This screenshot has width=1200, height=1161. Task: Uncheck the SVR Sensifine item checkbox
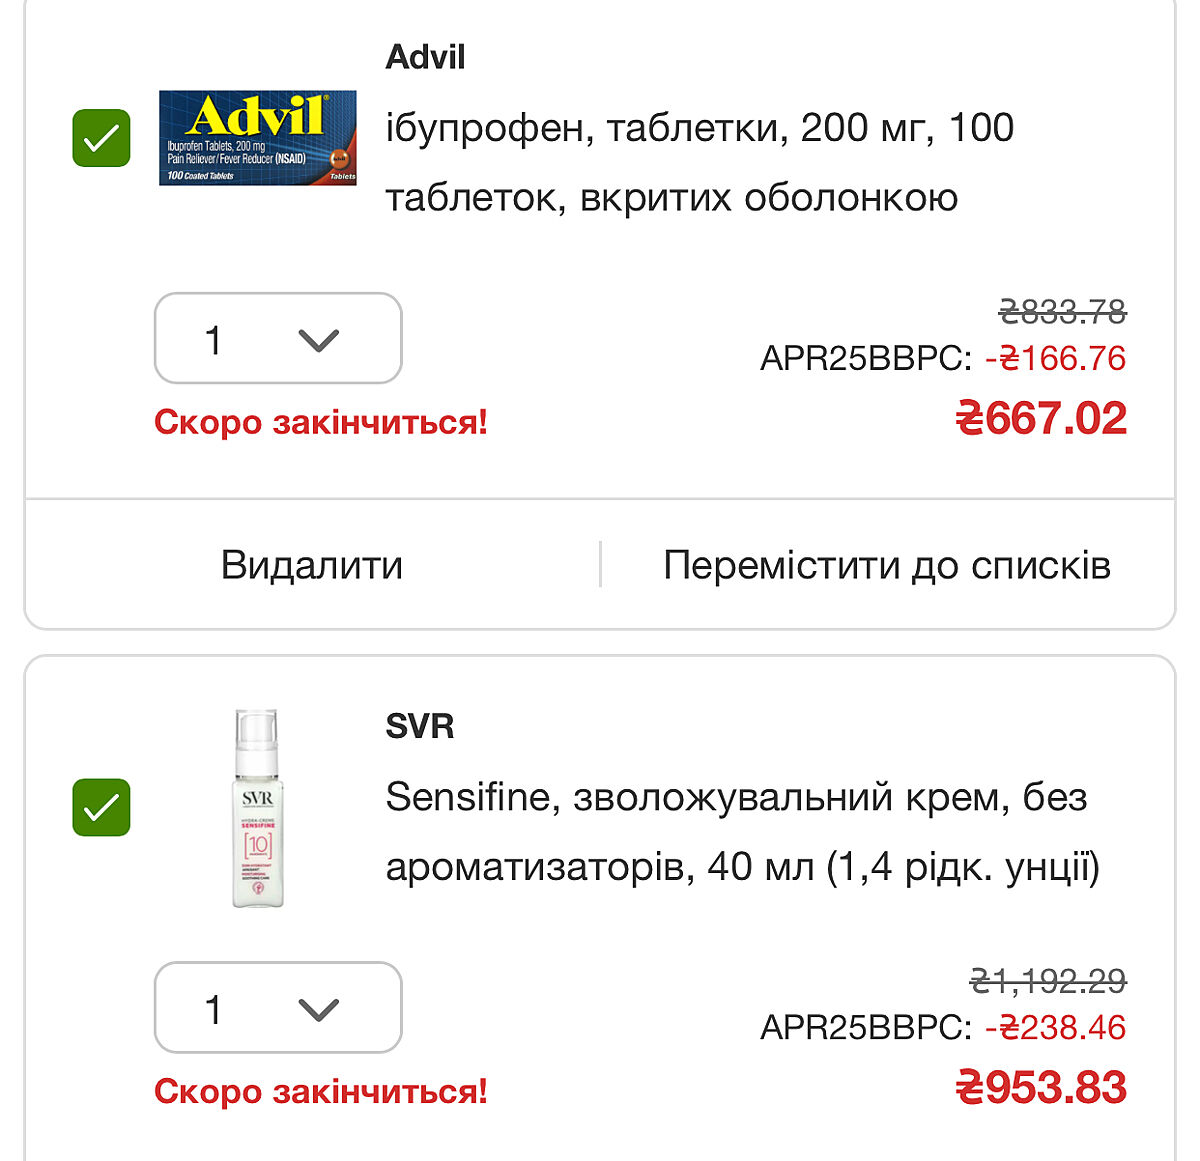pos(101,807)
